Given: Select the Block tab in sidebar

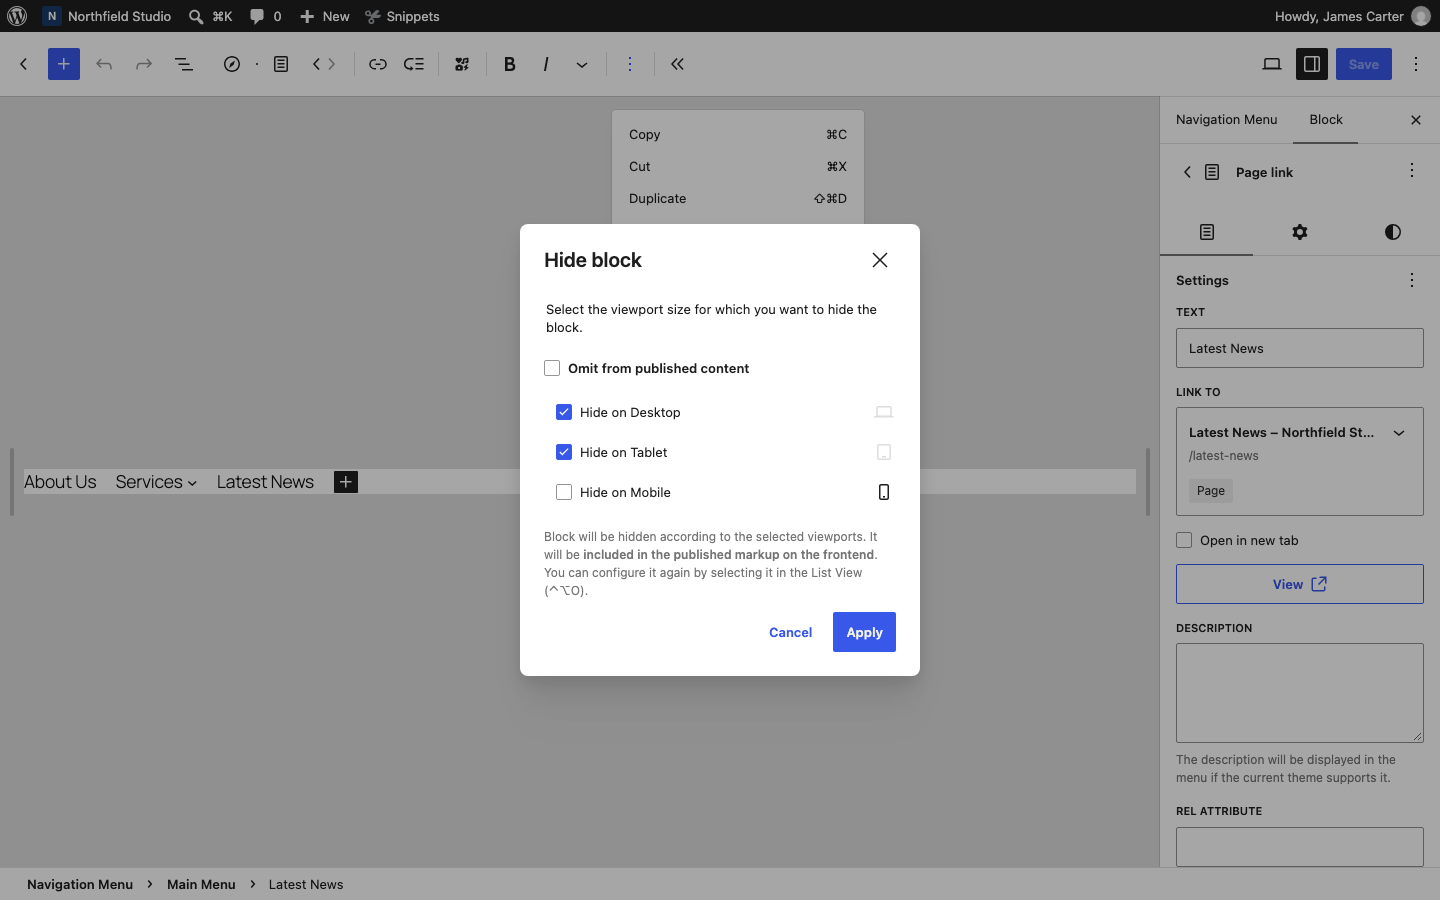Looking at the screenshot, I should point(1326,120).
